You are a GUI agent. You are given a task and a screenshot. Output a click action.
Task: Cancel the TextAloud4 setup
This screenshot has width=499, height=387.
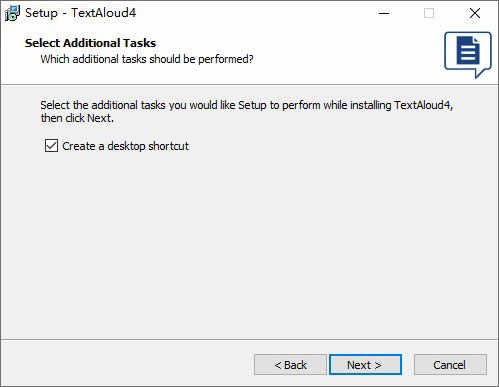tap(450, 365)
